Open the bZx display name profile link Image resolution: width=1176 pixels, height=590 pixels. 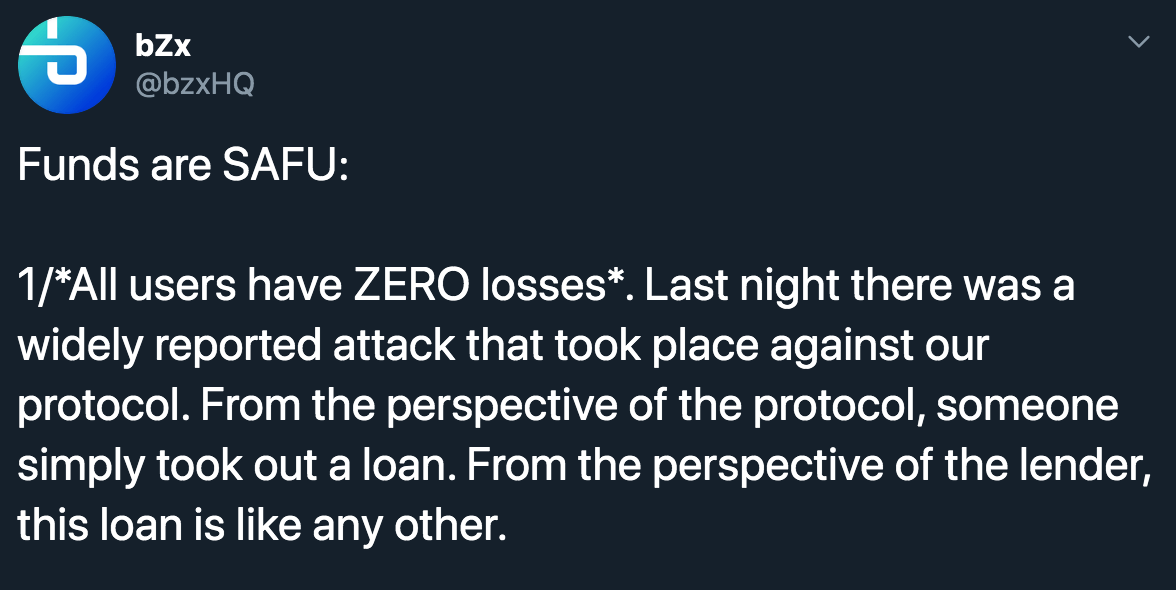tap(161, 44)
